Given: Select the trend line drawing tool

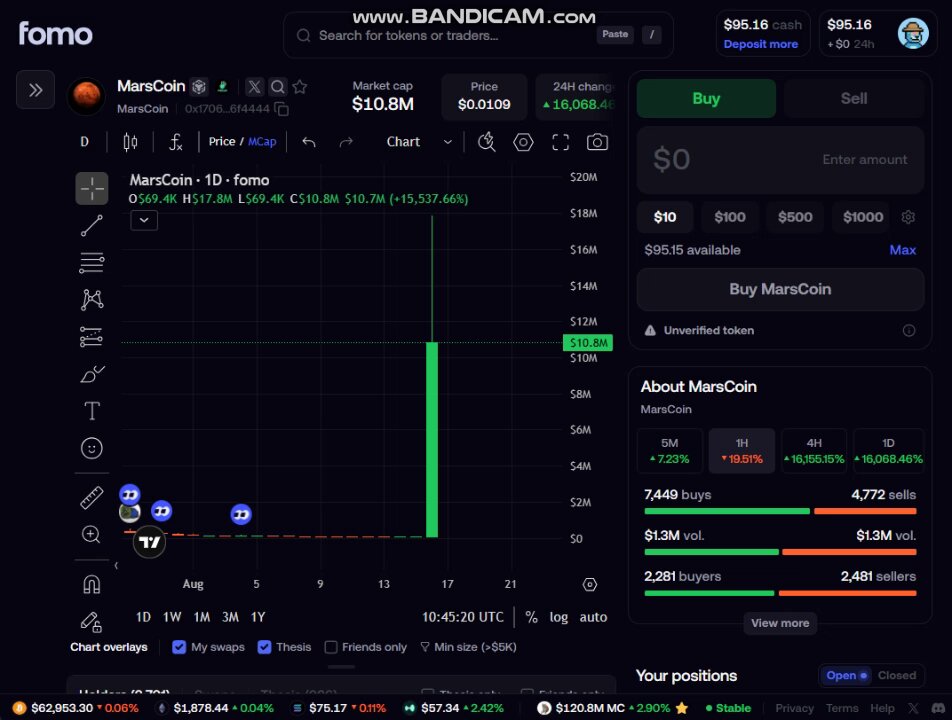Looking at the screenshot, I should [x=92, y=225].
